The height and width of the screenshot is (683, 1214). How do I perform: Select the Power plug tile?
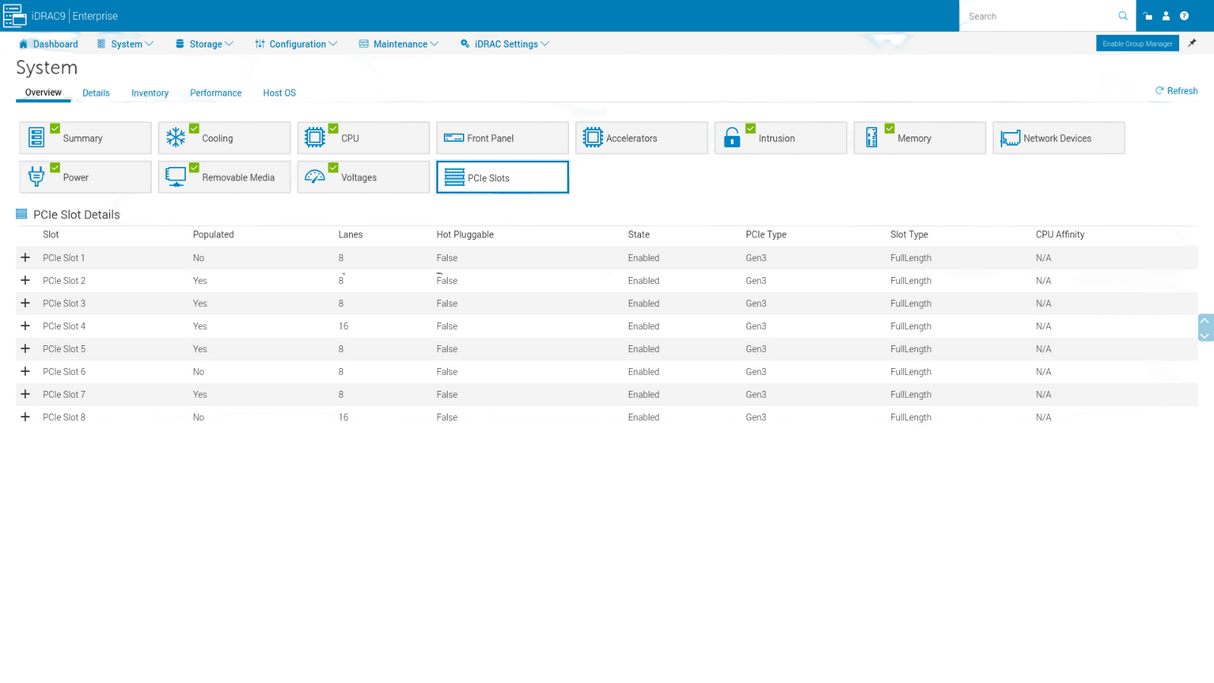pyautogui.click(x=85, y=177)
